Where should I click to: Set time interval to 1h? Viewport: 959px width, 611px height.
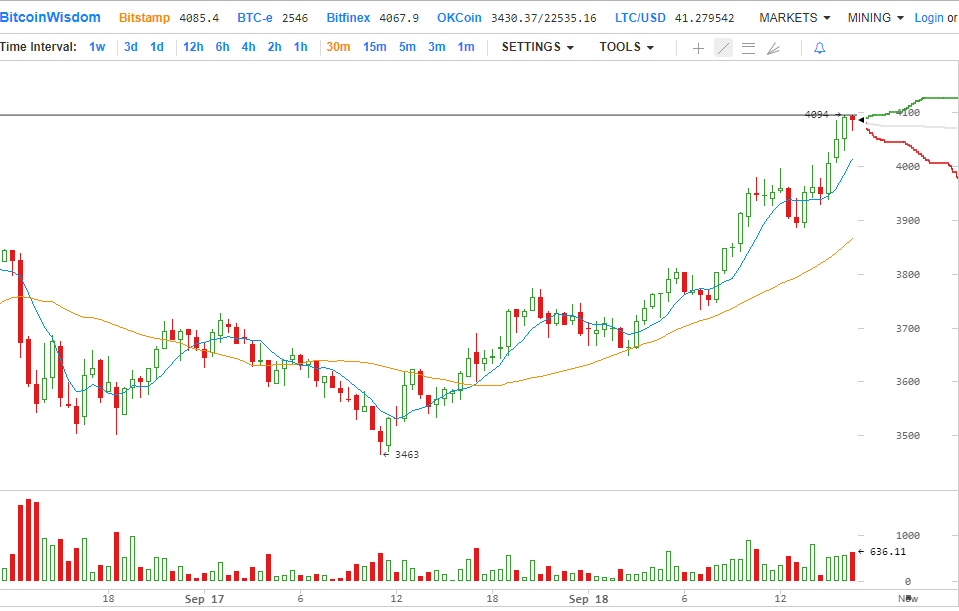click(300, 47)
